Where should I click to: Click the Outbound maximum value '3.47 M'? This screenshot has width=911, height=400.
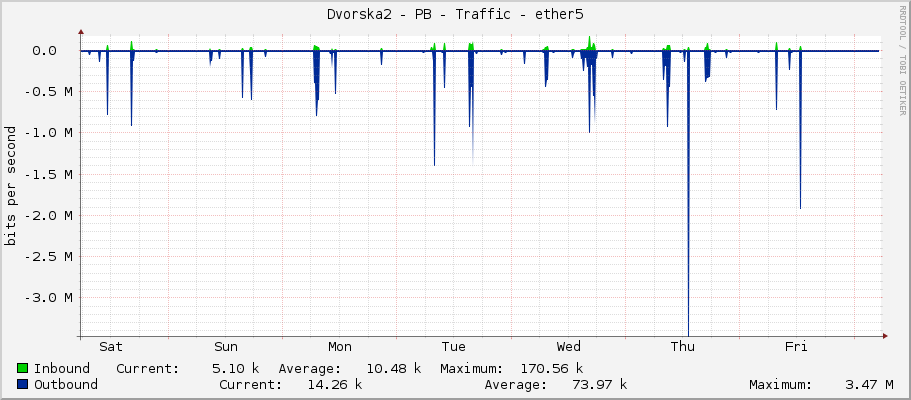click(870, 384)
